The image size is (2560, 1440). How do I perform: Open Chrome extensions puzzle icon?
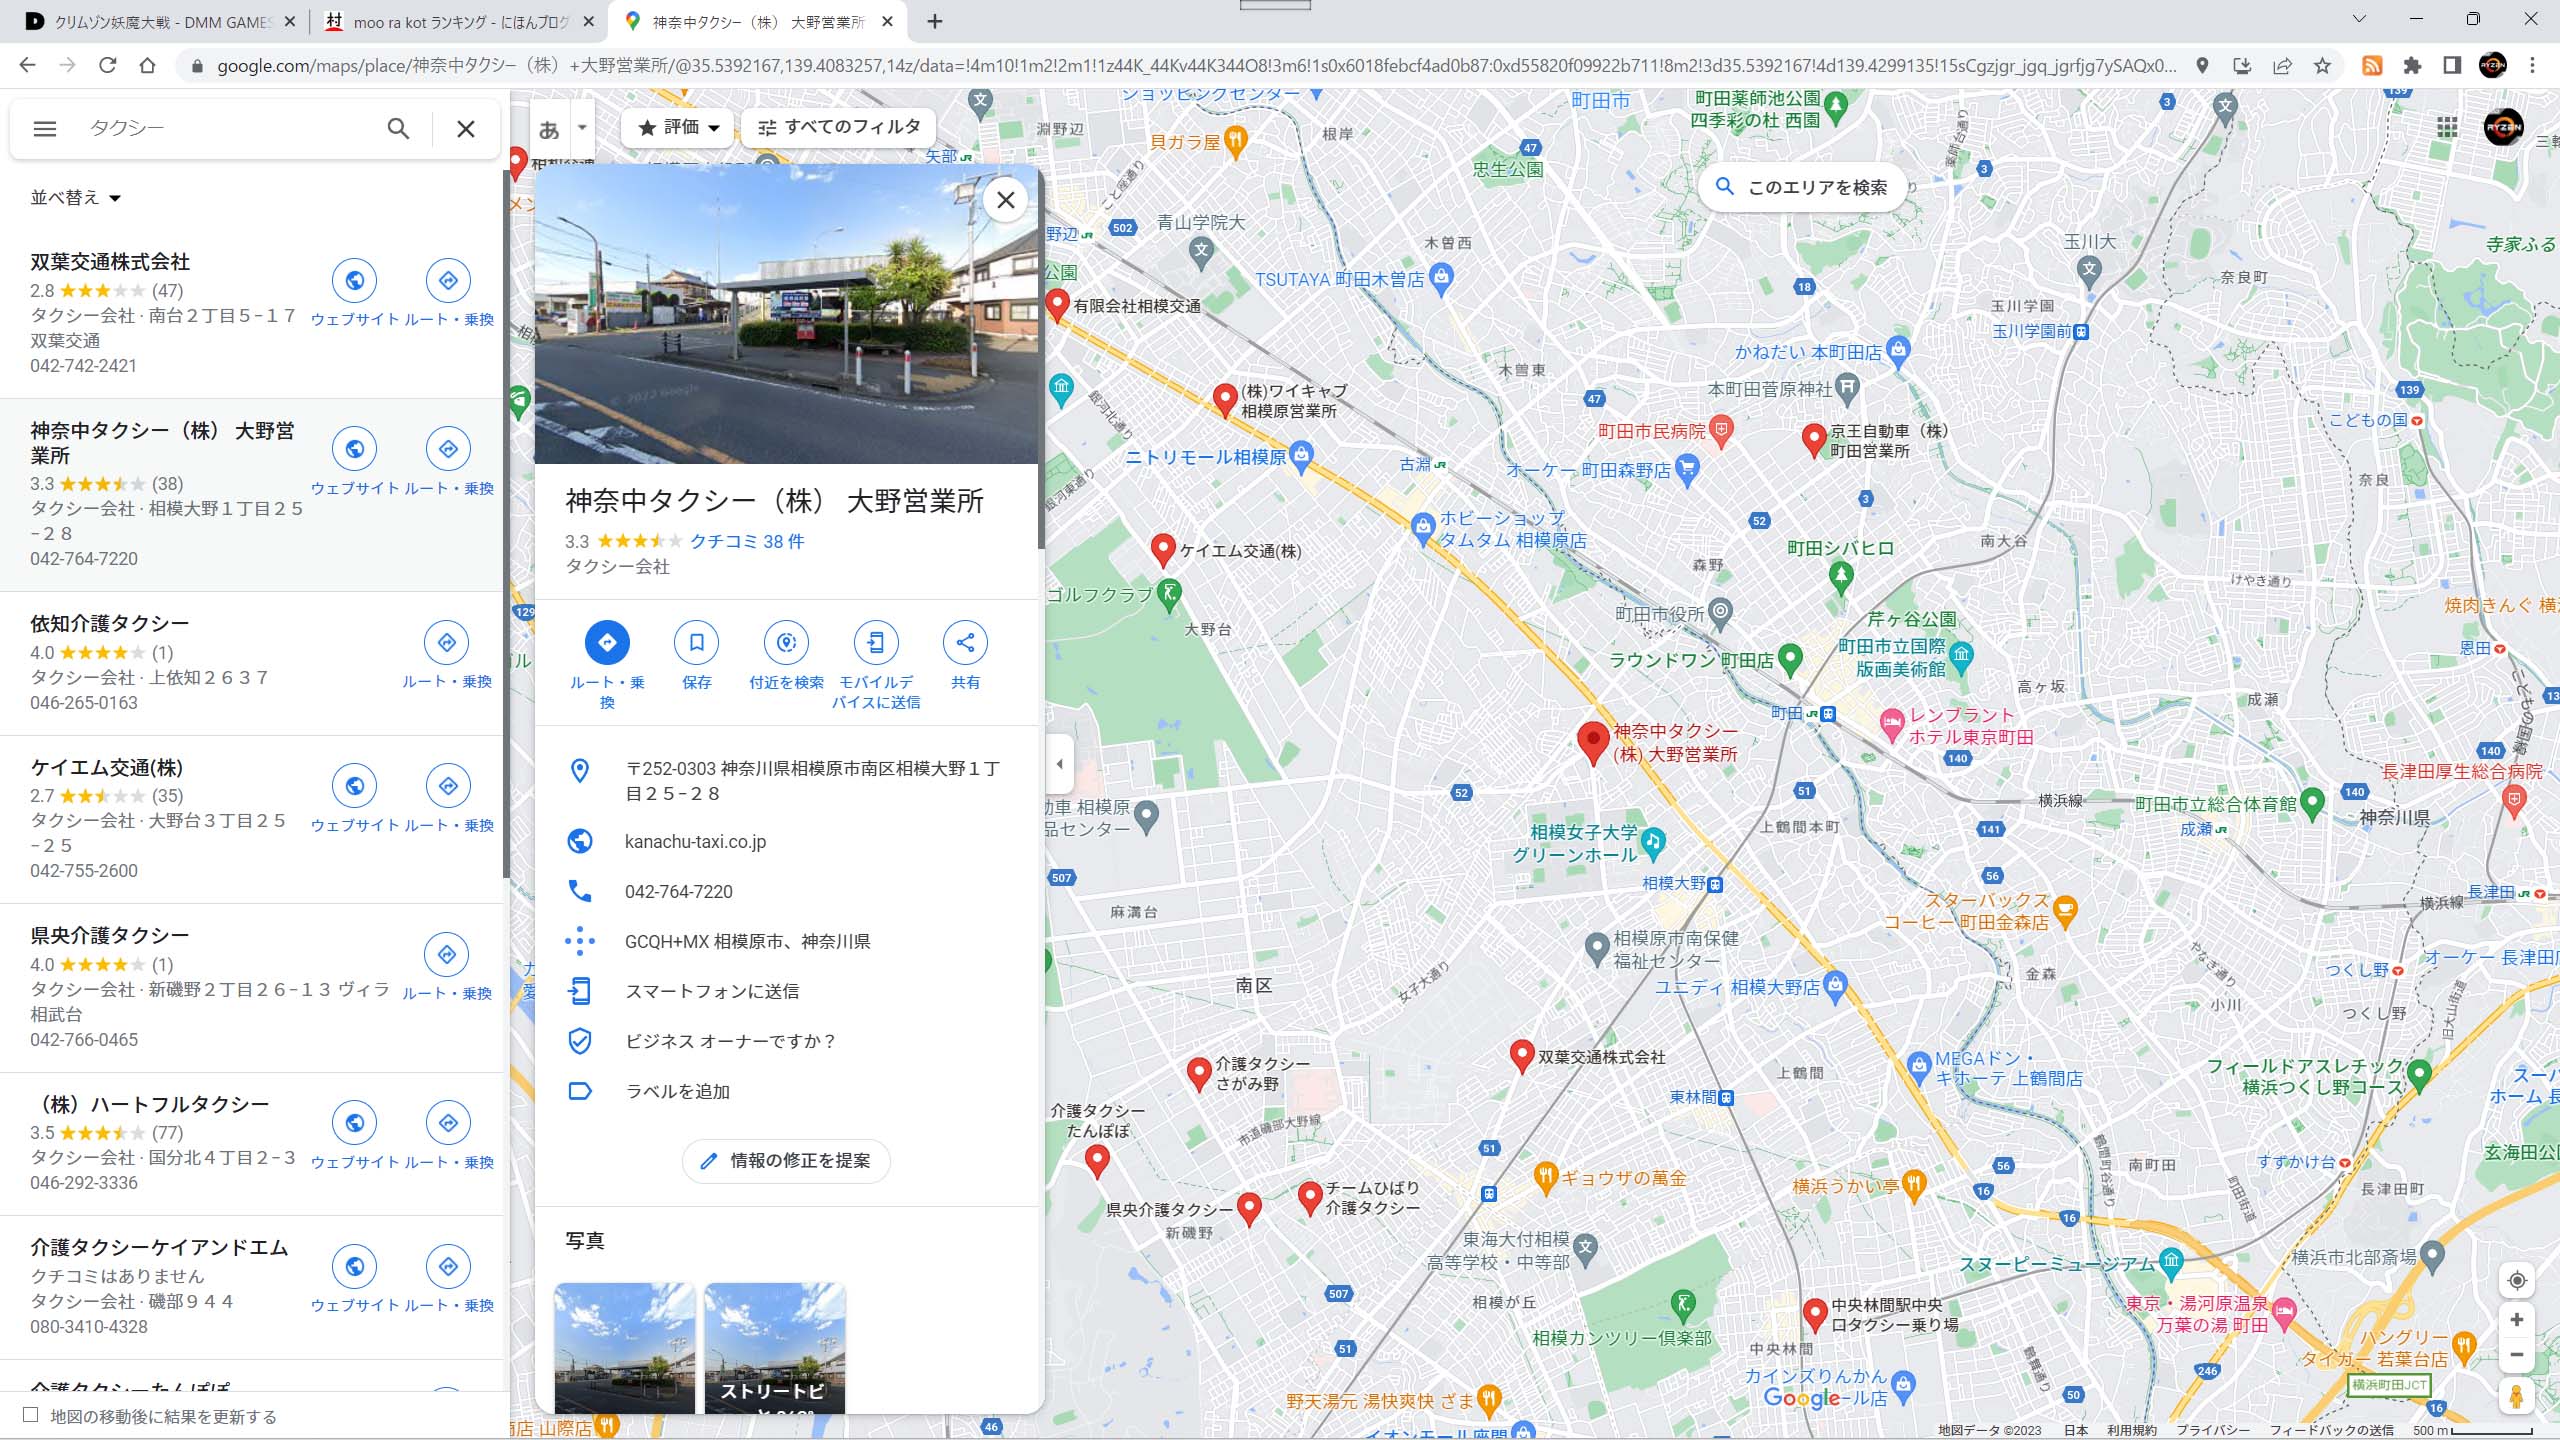(2413, 66)
